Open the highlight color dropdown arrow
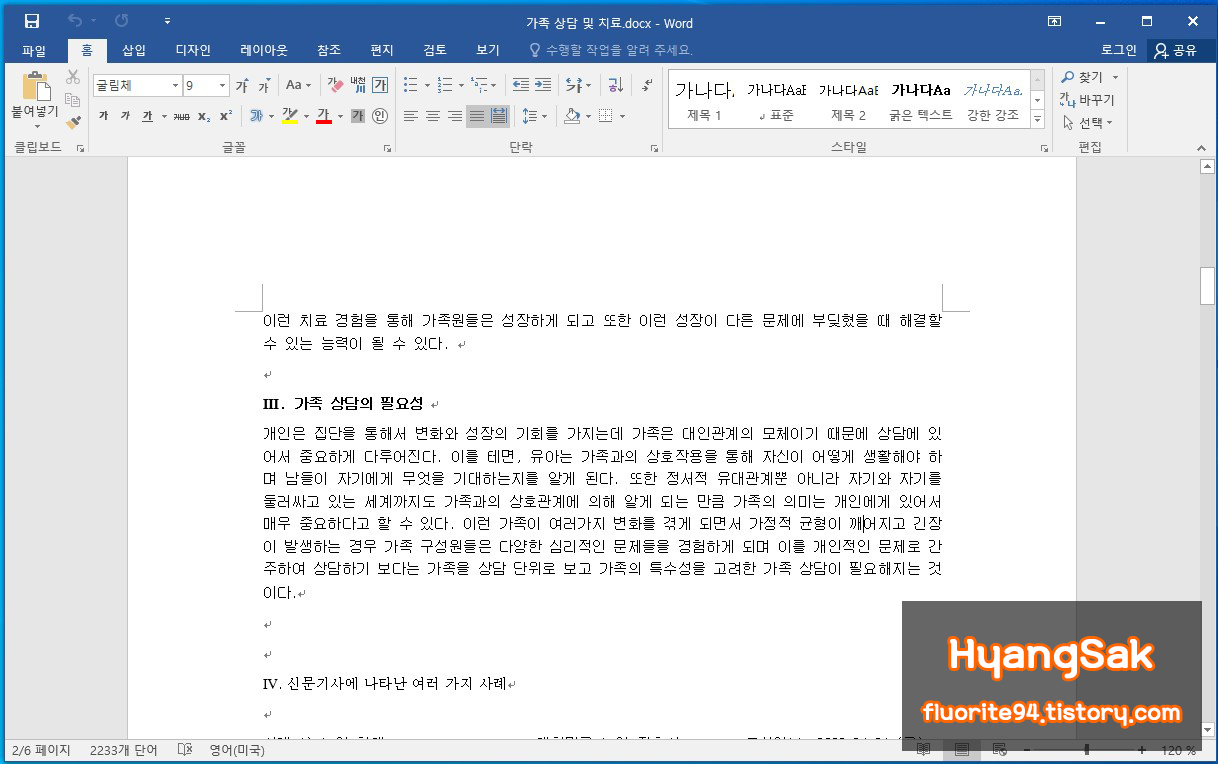Image resolution: width=1218 pixels, height=764 pixels. point(304,117)
